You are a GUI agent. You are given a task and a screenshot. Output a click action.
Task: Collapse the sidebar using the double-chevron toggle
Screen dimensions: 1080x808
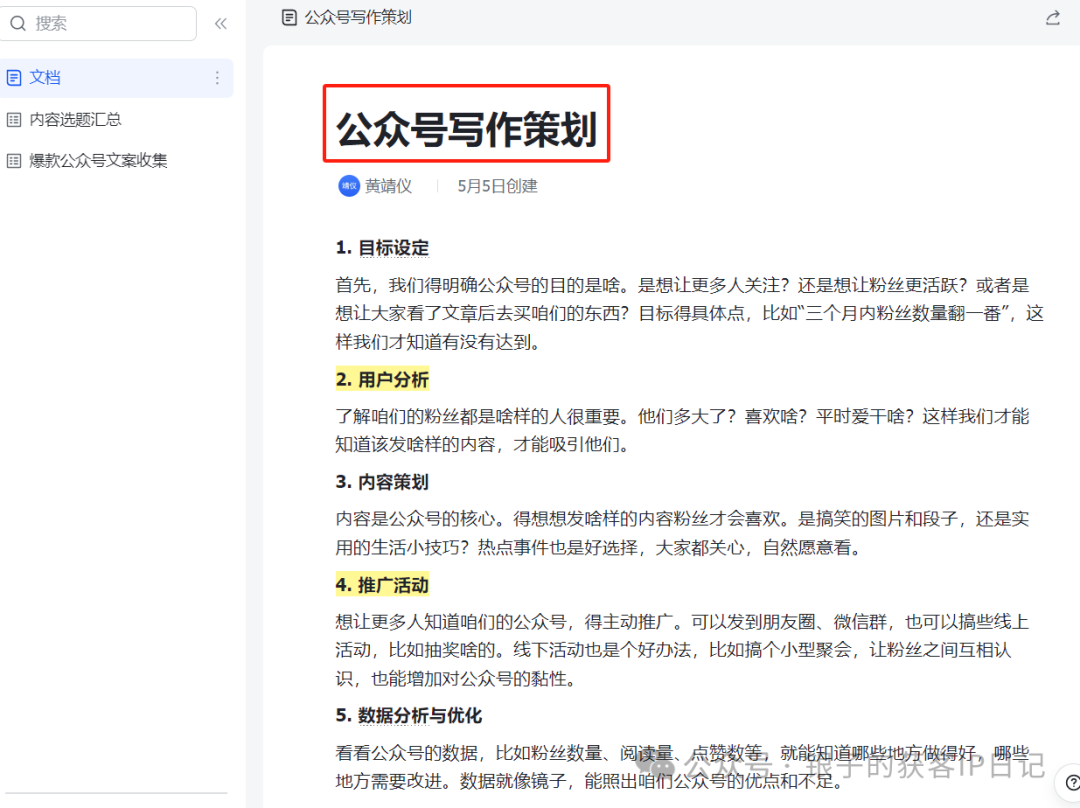pyautogui.click(x=220, y=23)
